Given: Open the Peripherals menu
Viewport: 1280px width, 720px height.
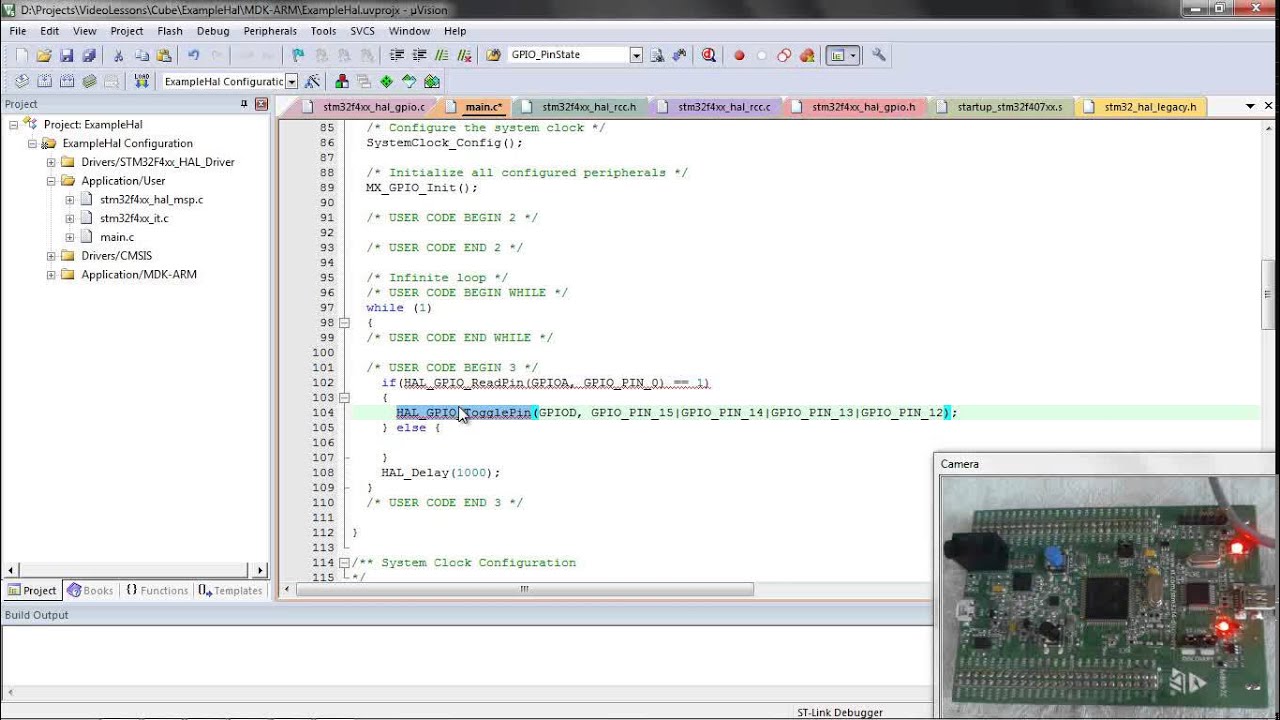Looking at the screenshot, I should tap(270, 31).
